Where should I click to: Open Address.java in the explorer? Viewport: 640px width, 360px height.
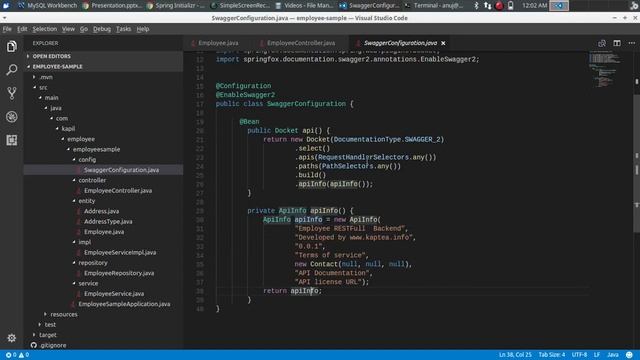(x=101, y=211)
